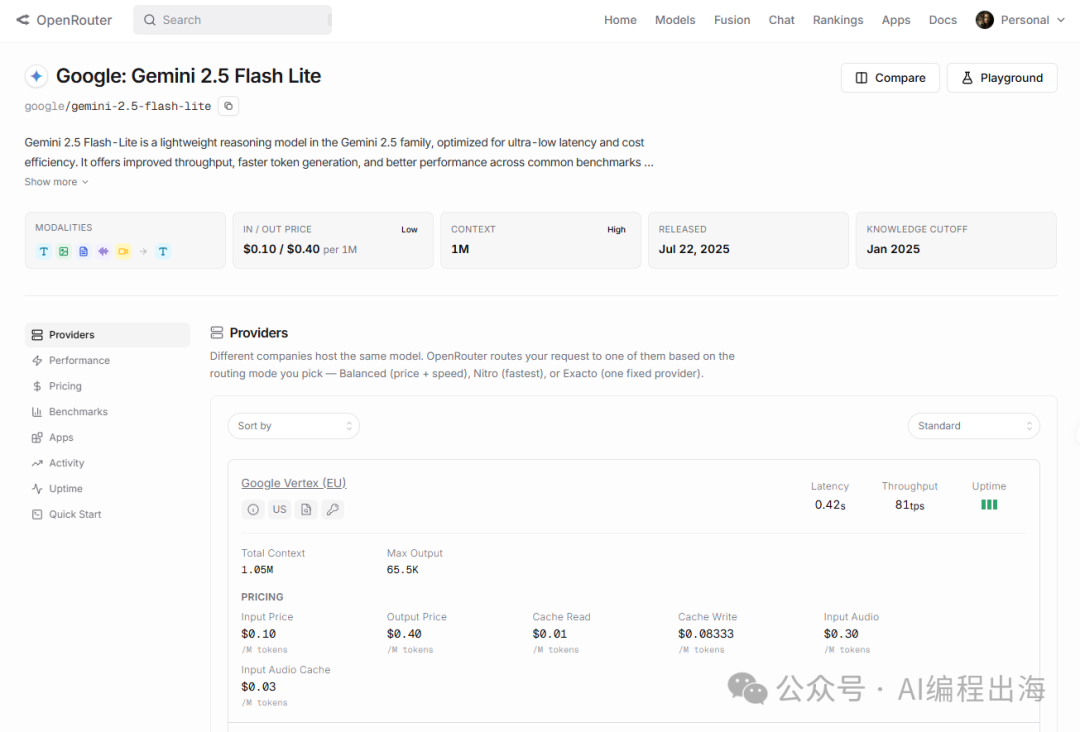Click the RELEASED Jul 22, 2025 card
Image resolution: width=1080 pixels, height=732 pixels.
tap(748, 240)
